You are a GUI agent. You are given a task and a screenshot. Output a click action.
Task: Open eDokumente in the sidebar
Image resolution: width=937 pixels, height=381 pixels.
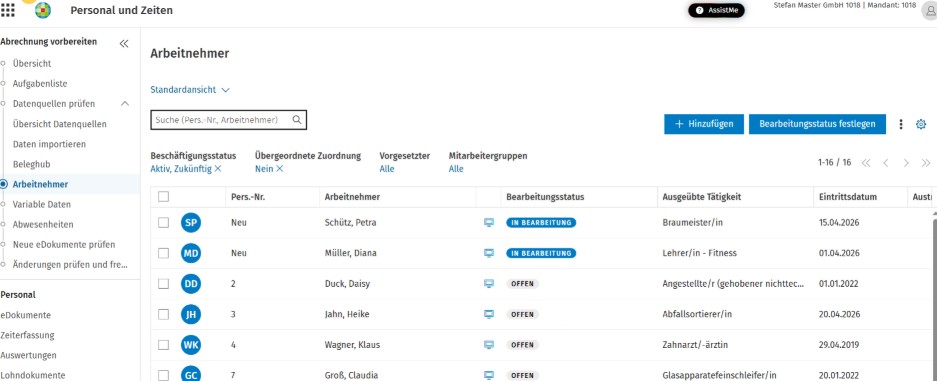point(26,315)
